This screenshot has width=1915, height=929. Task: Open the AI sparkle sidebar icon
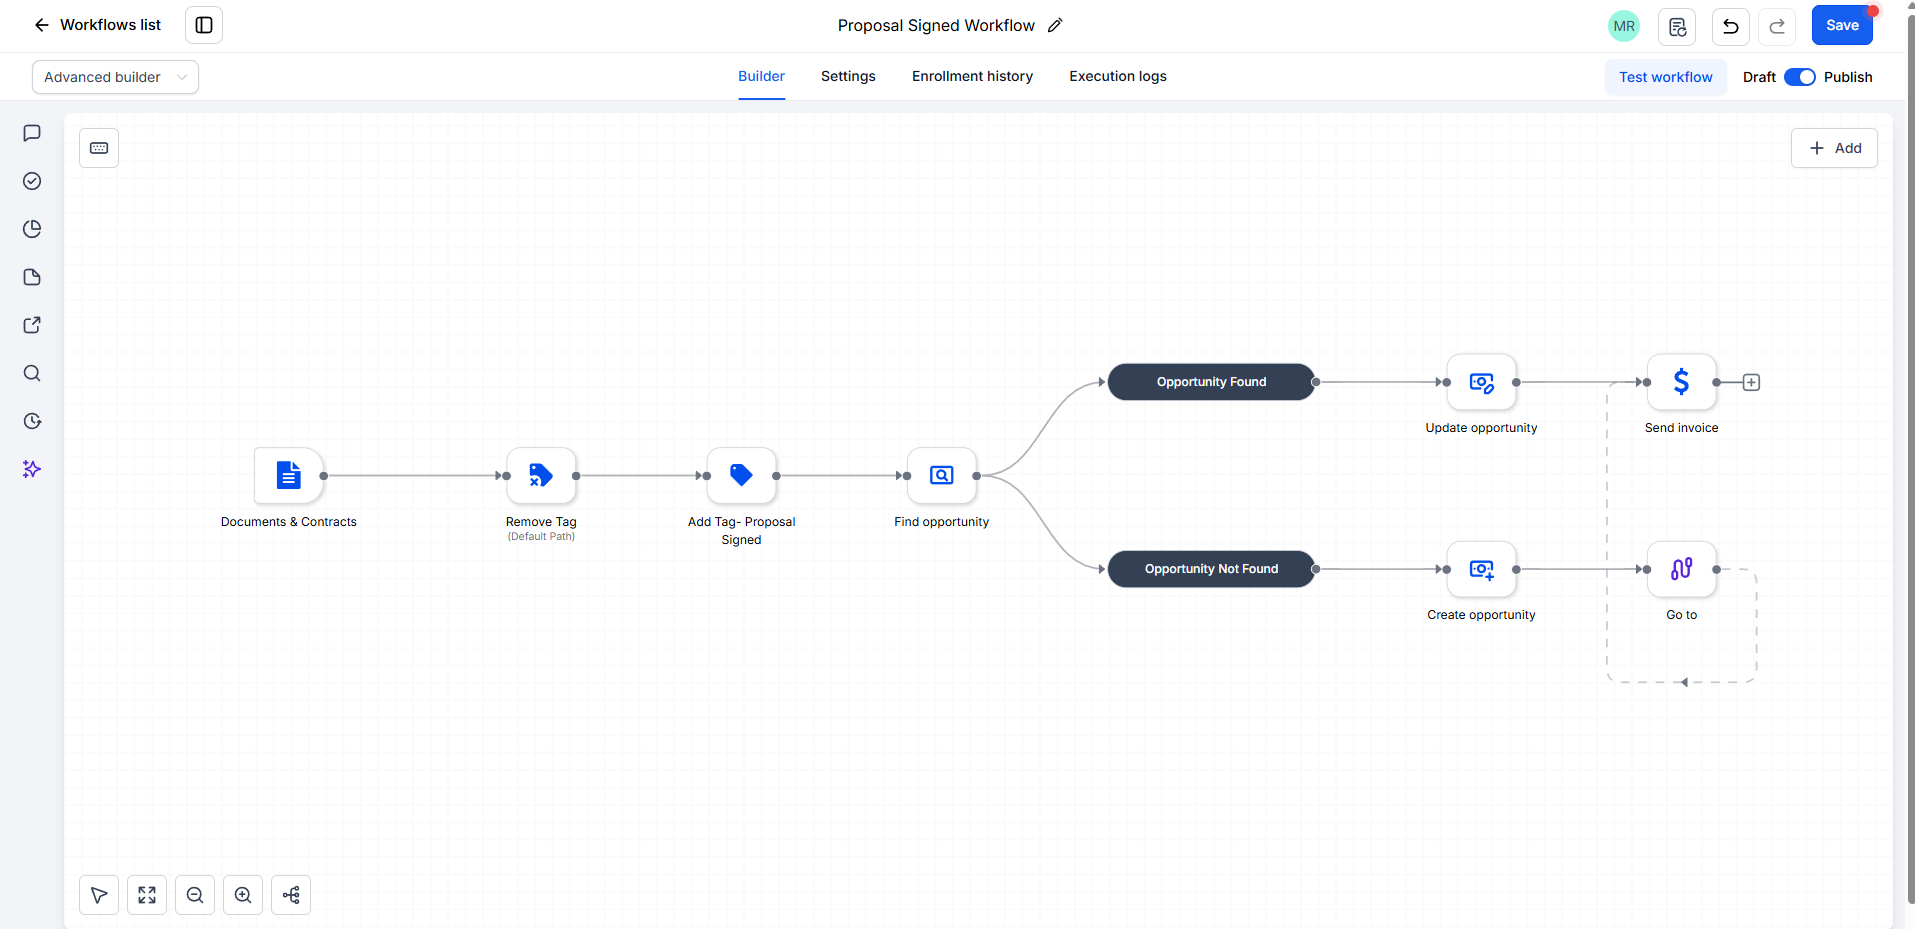click(x=32, y=469)
